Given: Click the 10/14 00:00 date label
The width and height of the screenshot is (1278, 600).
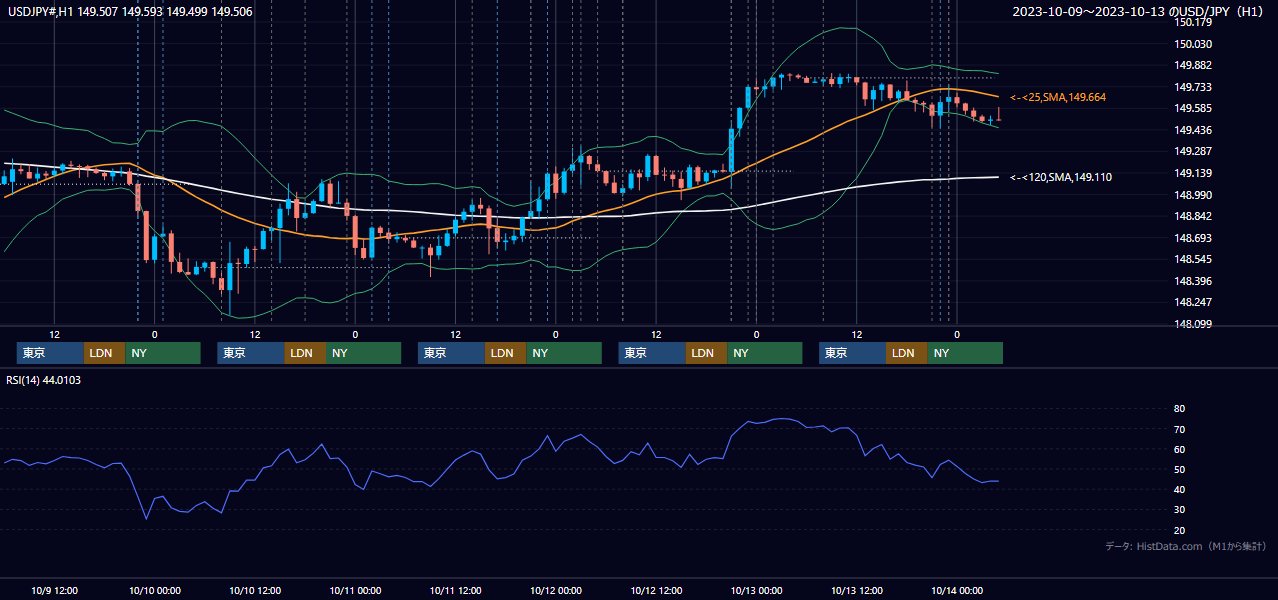Looking at the screenshot, I should pos(957,590).
